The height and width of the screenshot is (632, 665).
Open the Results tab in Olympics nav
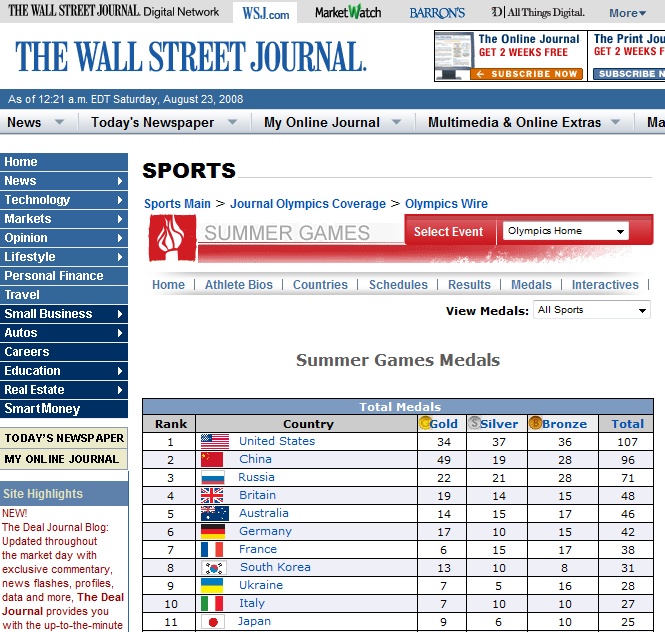(469, 285)
